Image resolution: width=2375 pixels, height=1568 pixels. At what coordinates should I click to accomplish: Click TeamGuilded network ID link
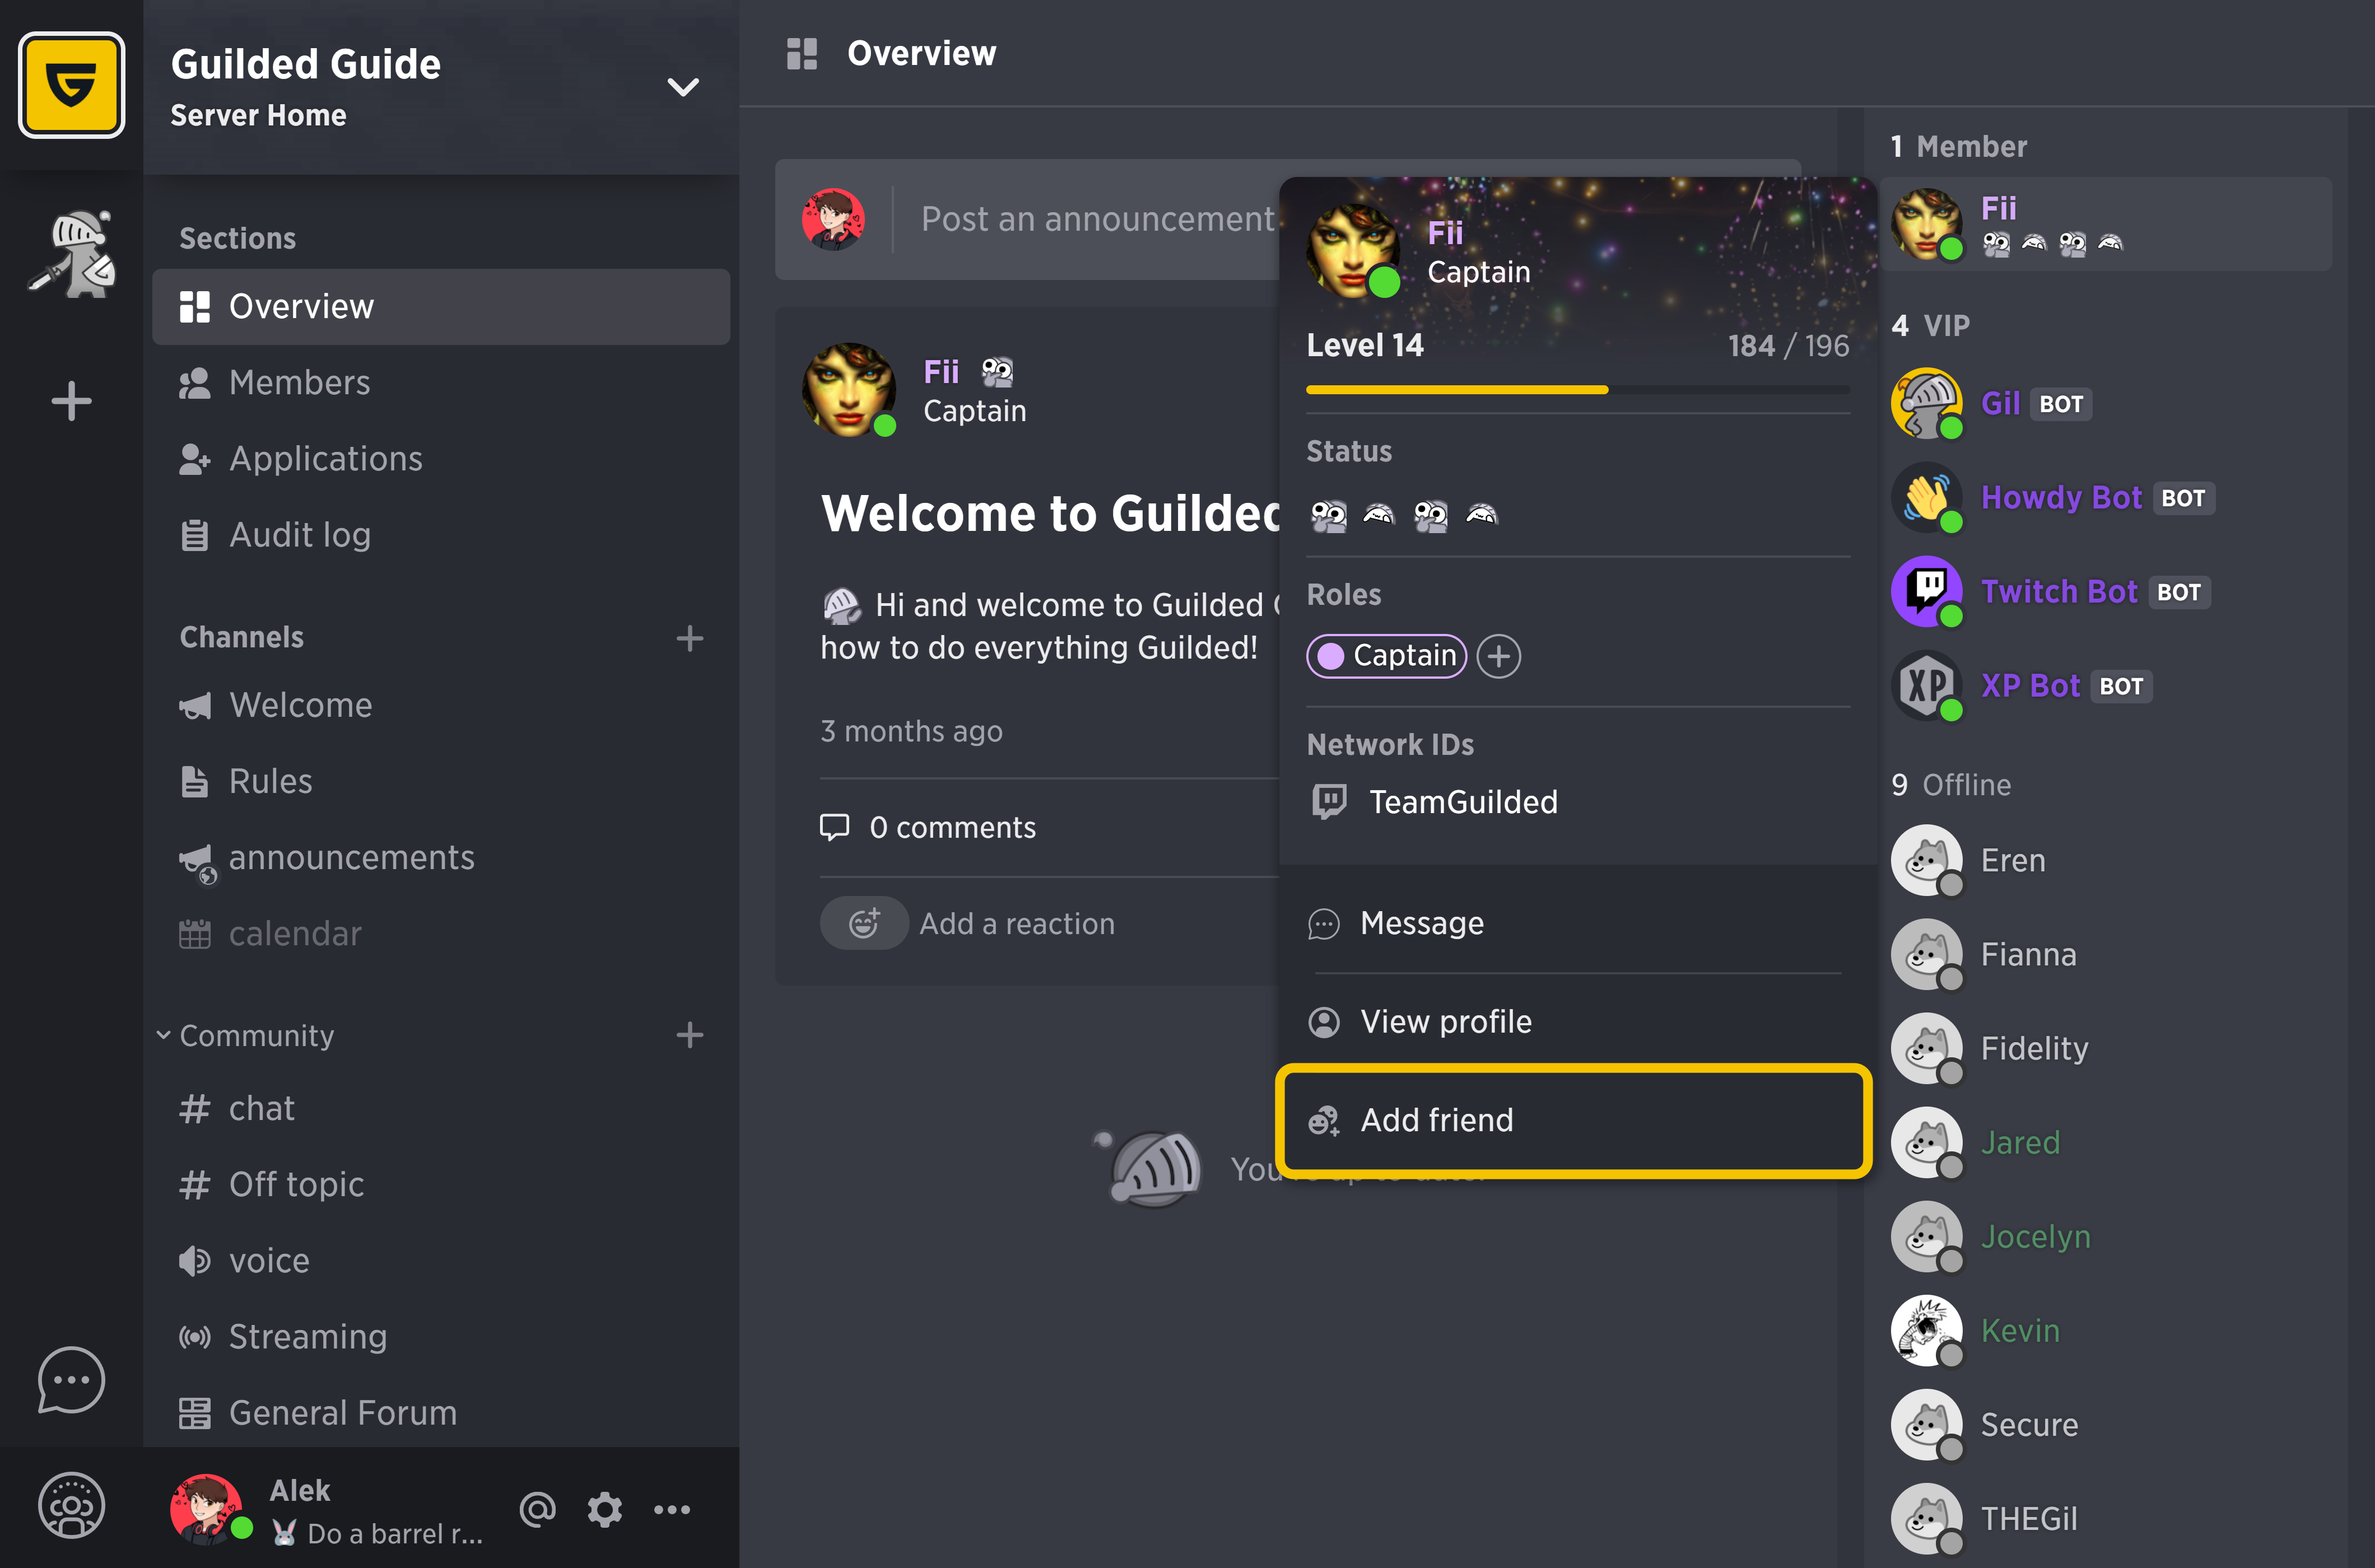point(1463,801)
